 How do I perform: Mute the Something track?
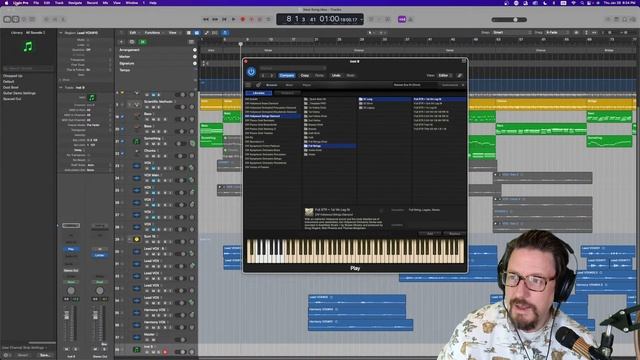pyautogui.click(x=153, y=144)
